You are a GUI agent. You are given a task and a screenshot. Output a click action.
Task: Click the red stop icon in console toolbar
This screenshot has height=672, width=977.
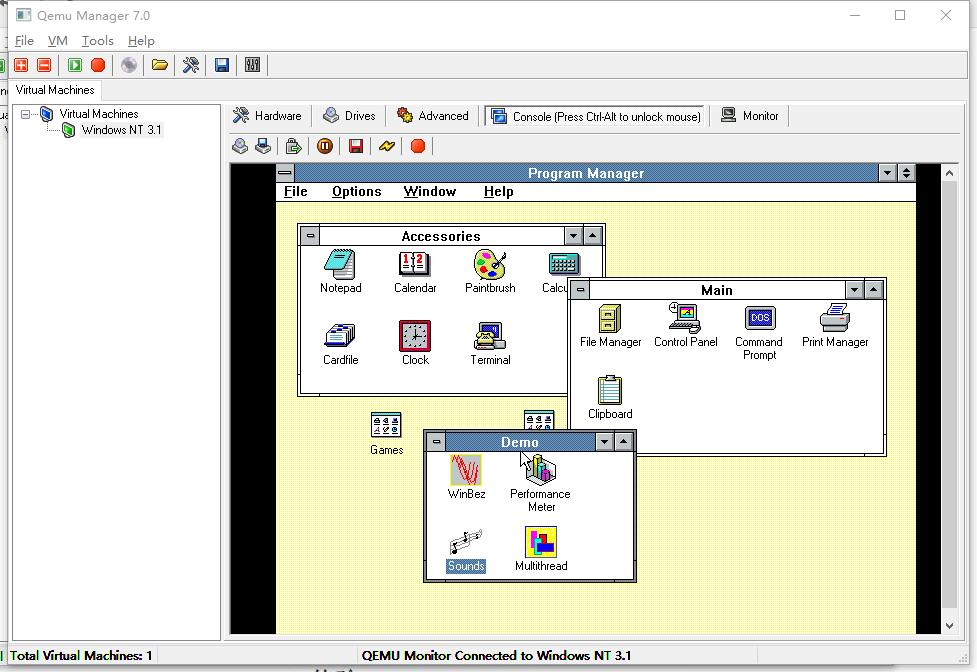[418, 146]
